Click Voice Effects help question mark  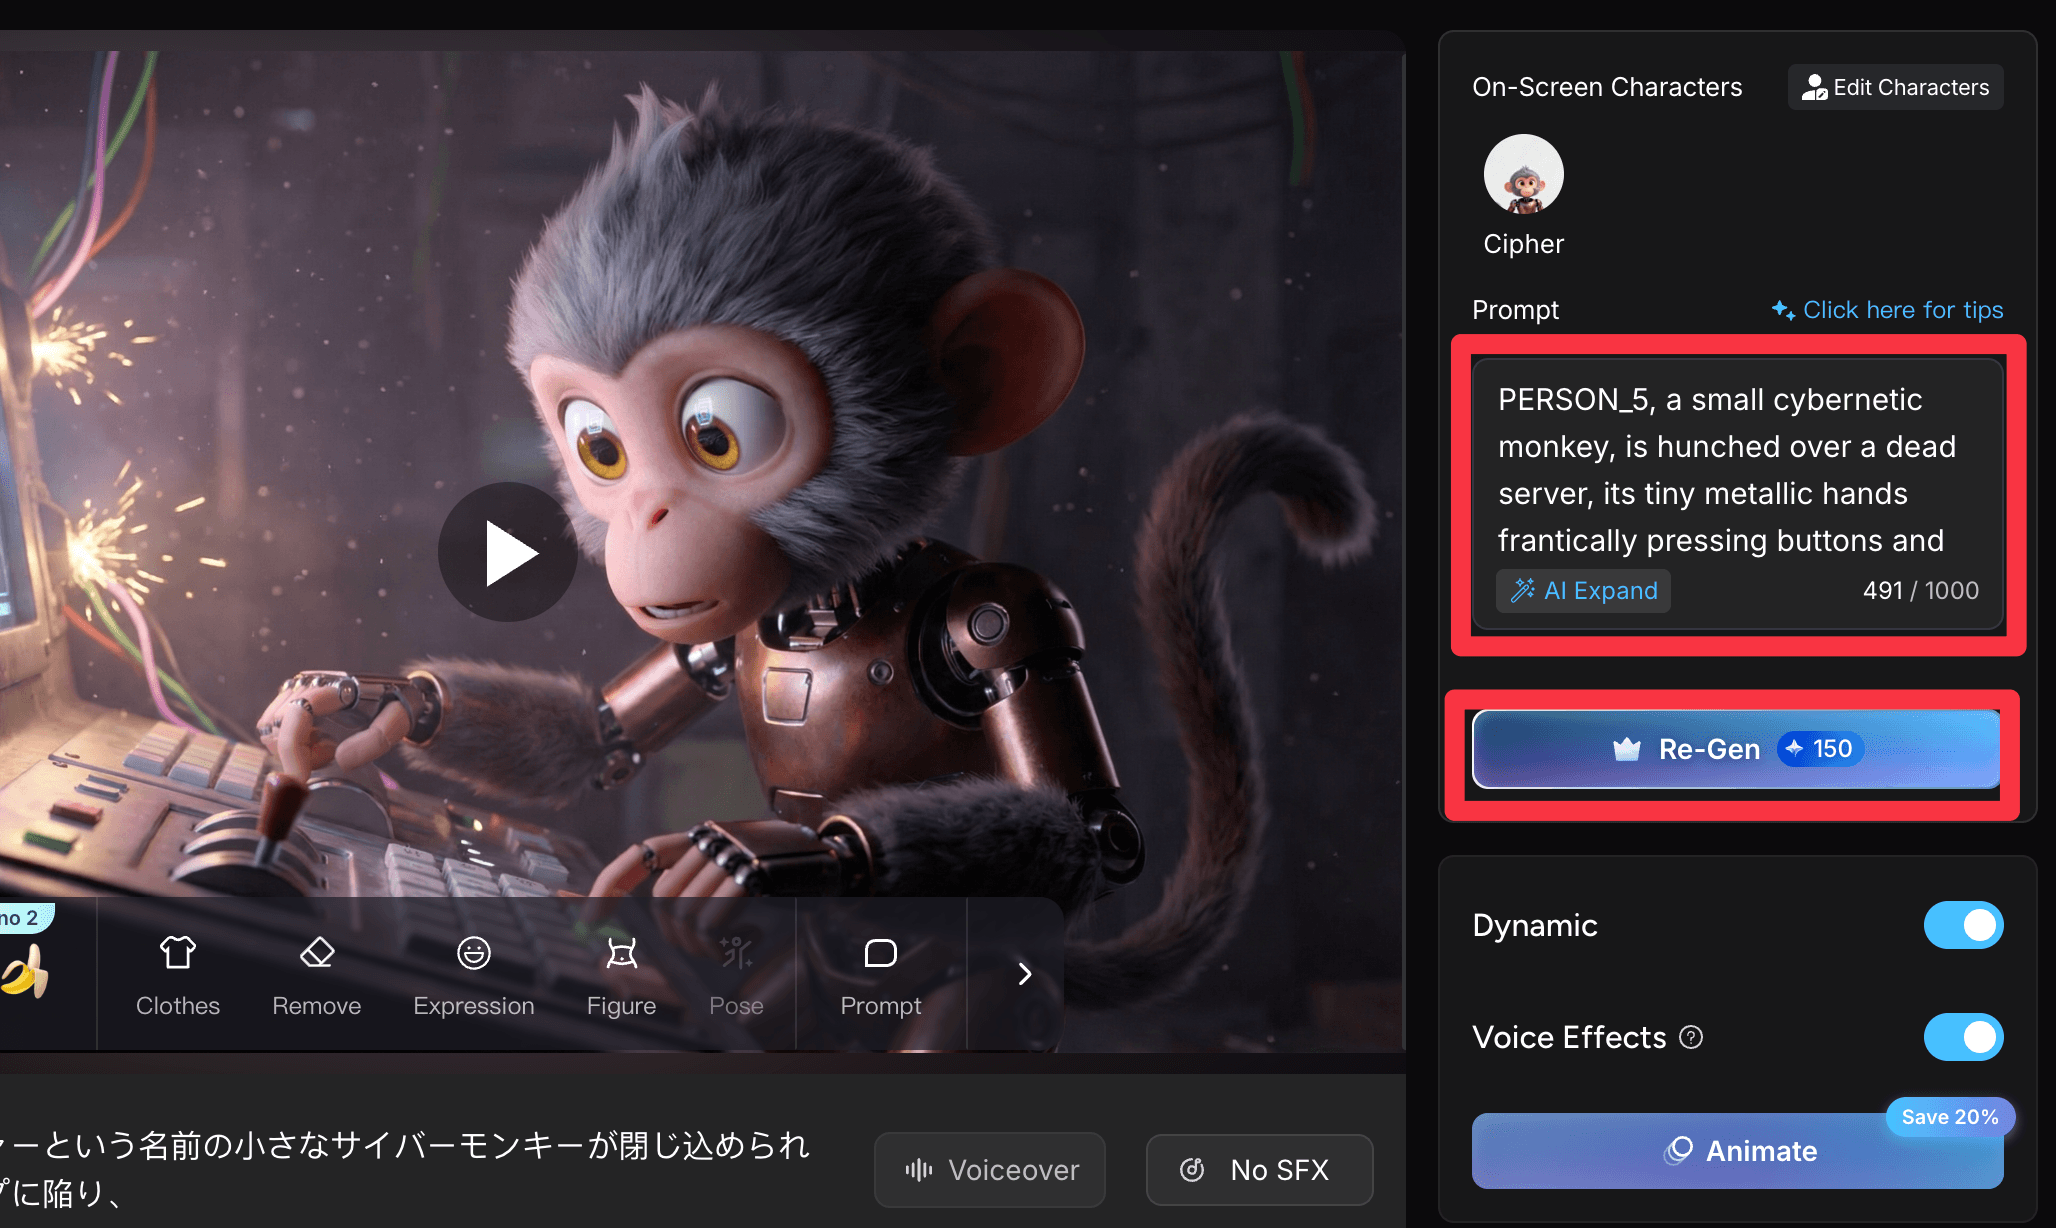click(1691, 1037)
